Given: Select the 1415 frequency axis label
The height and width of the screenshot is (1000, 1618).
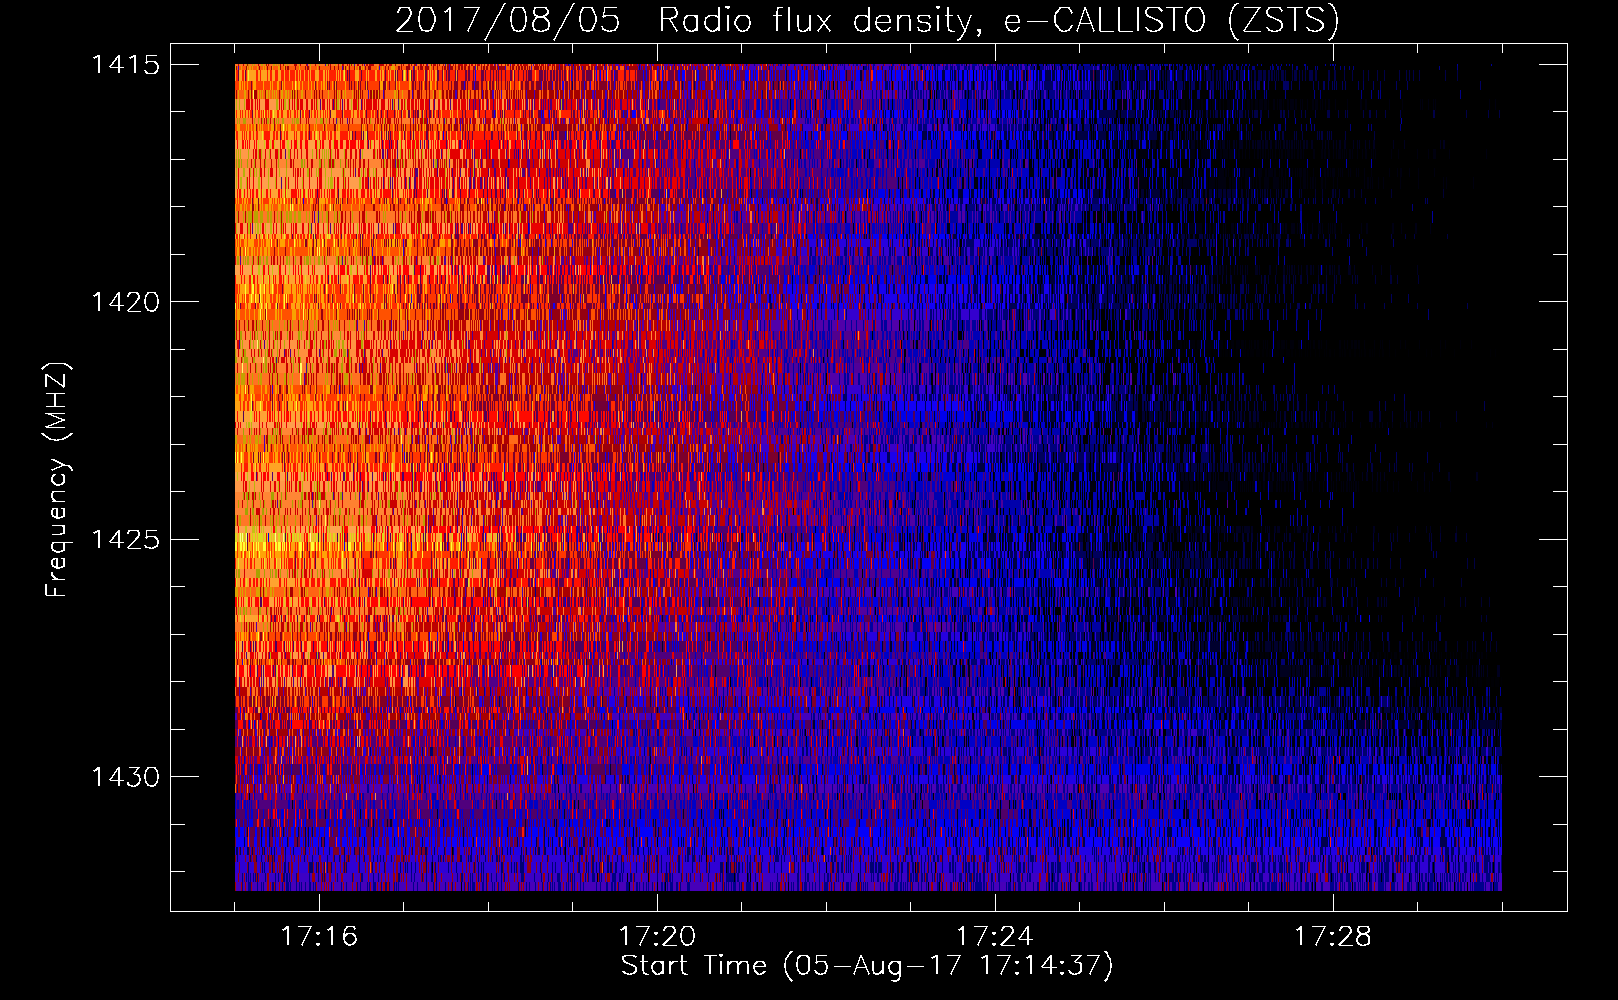Looking at the screenshot, I should coord(125,65).
